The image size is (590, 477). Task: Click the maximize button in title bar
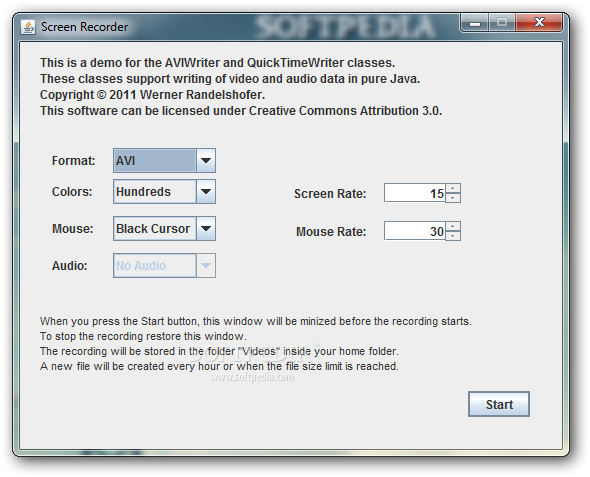tap(502, 23)
